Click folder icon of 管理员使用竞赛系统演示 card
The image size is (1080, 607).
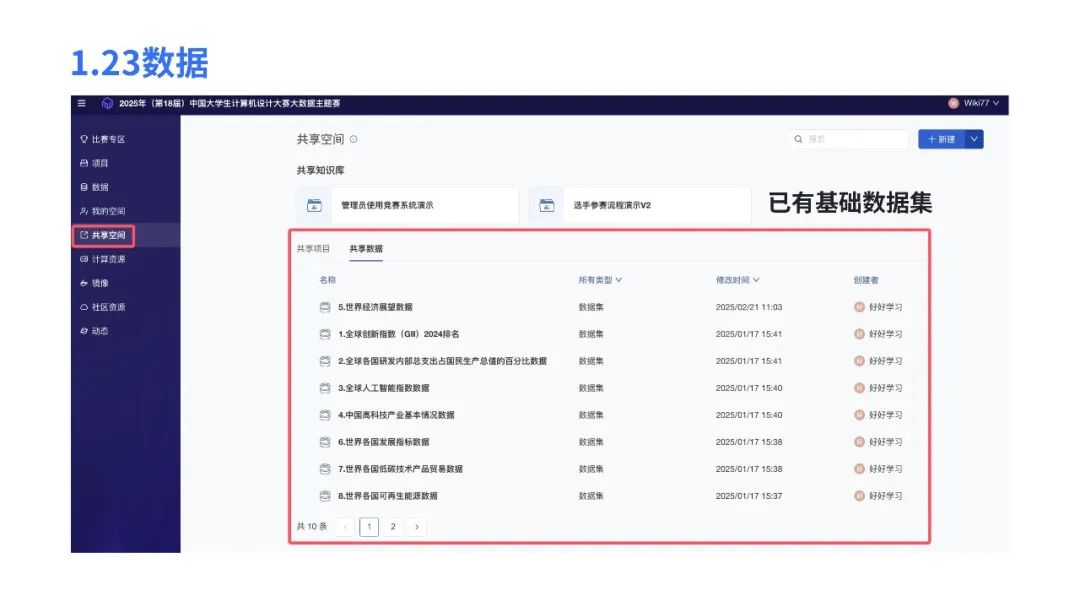coord(314,205)
